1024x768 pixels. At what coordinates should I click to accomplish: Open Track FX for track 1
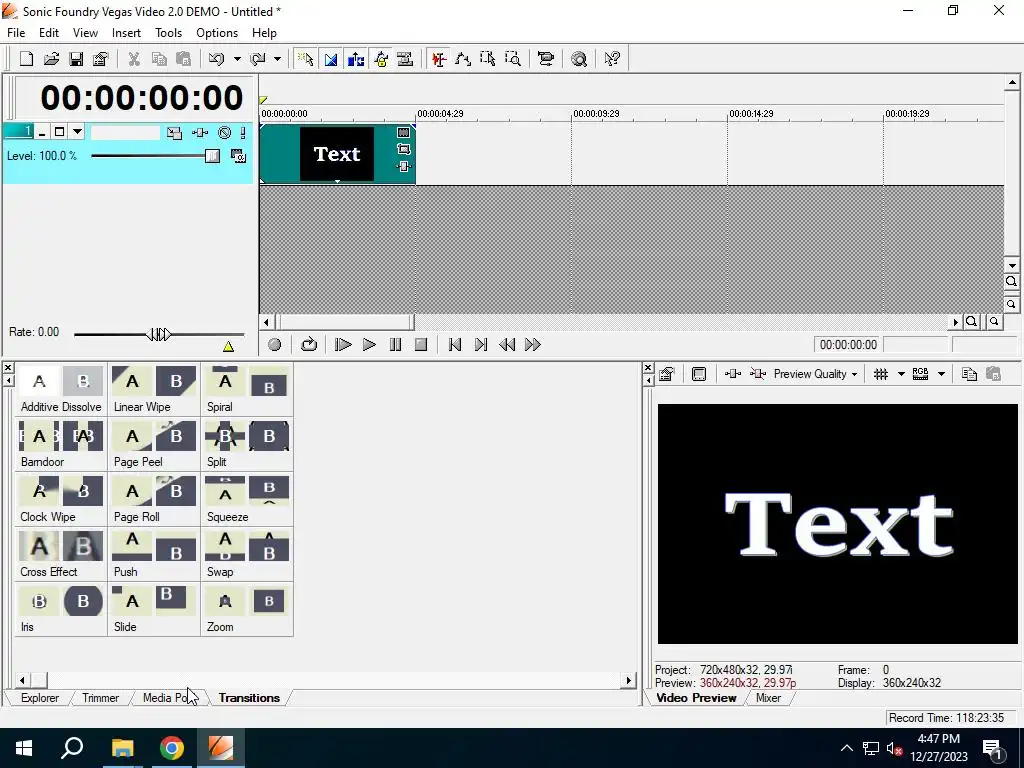point(200,133)
